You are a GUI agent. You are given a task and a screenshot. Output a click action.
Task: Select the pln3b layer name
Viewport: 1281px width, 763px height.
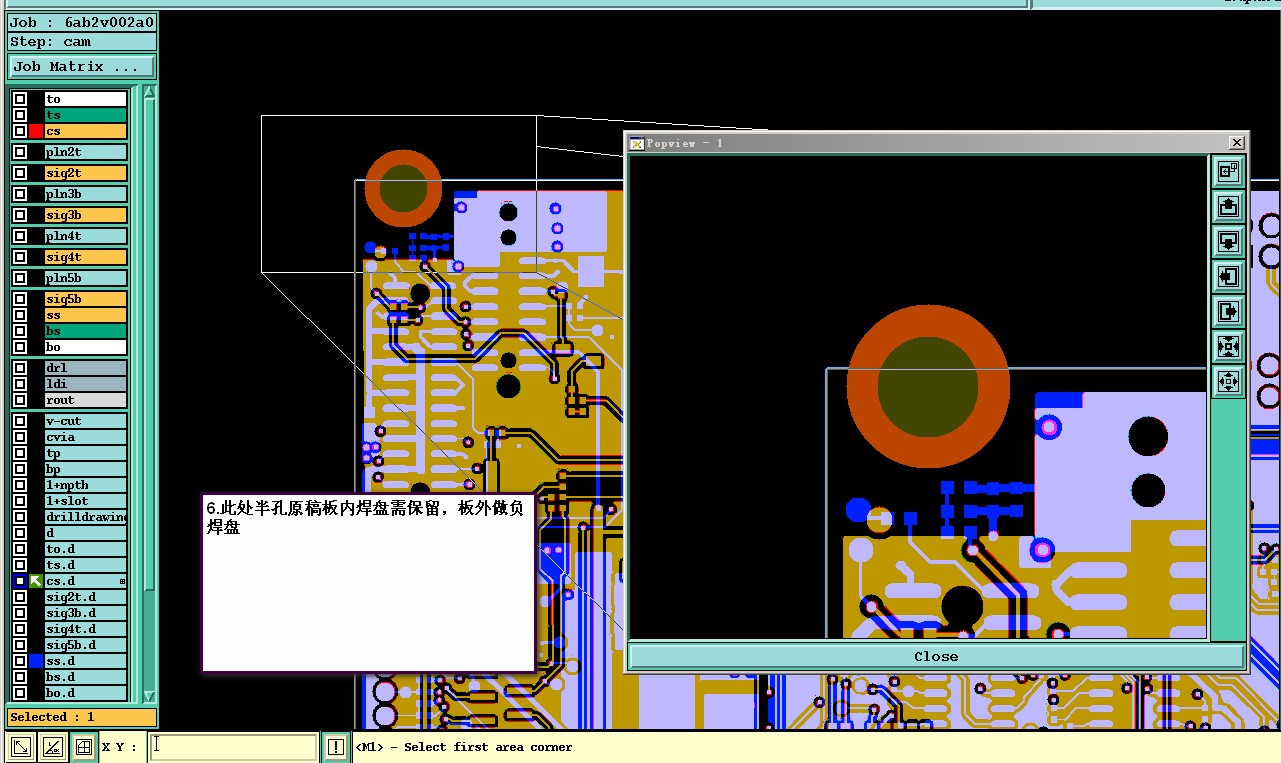tap(86, 194)
